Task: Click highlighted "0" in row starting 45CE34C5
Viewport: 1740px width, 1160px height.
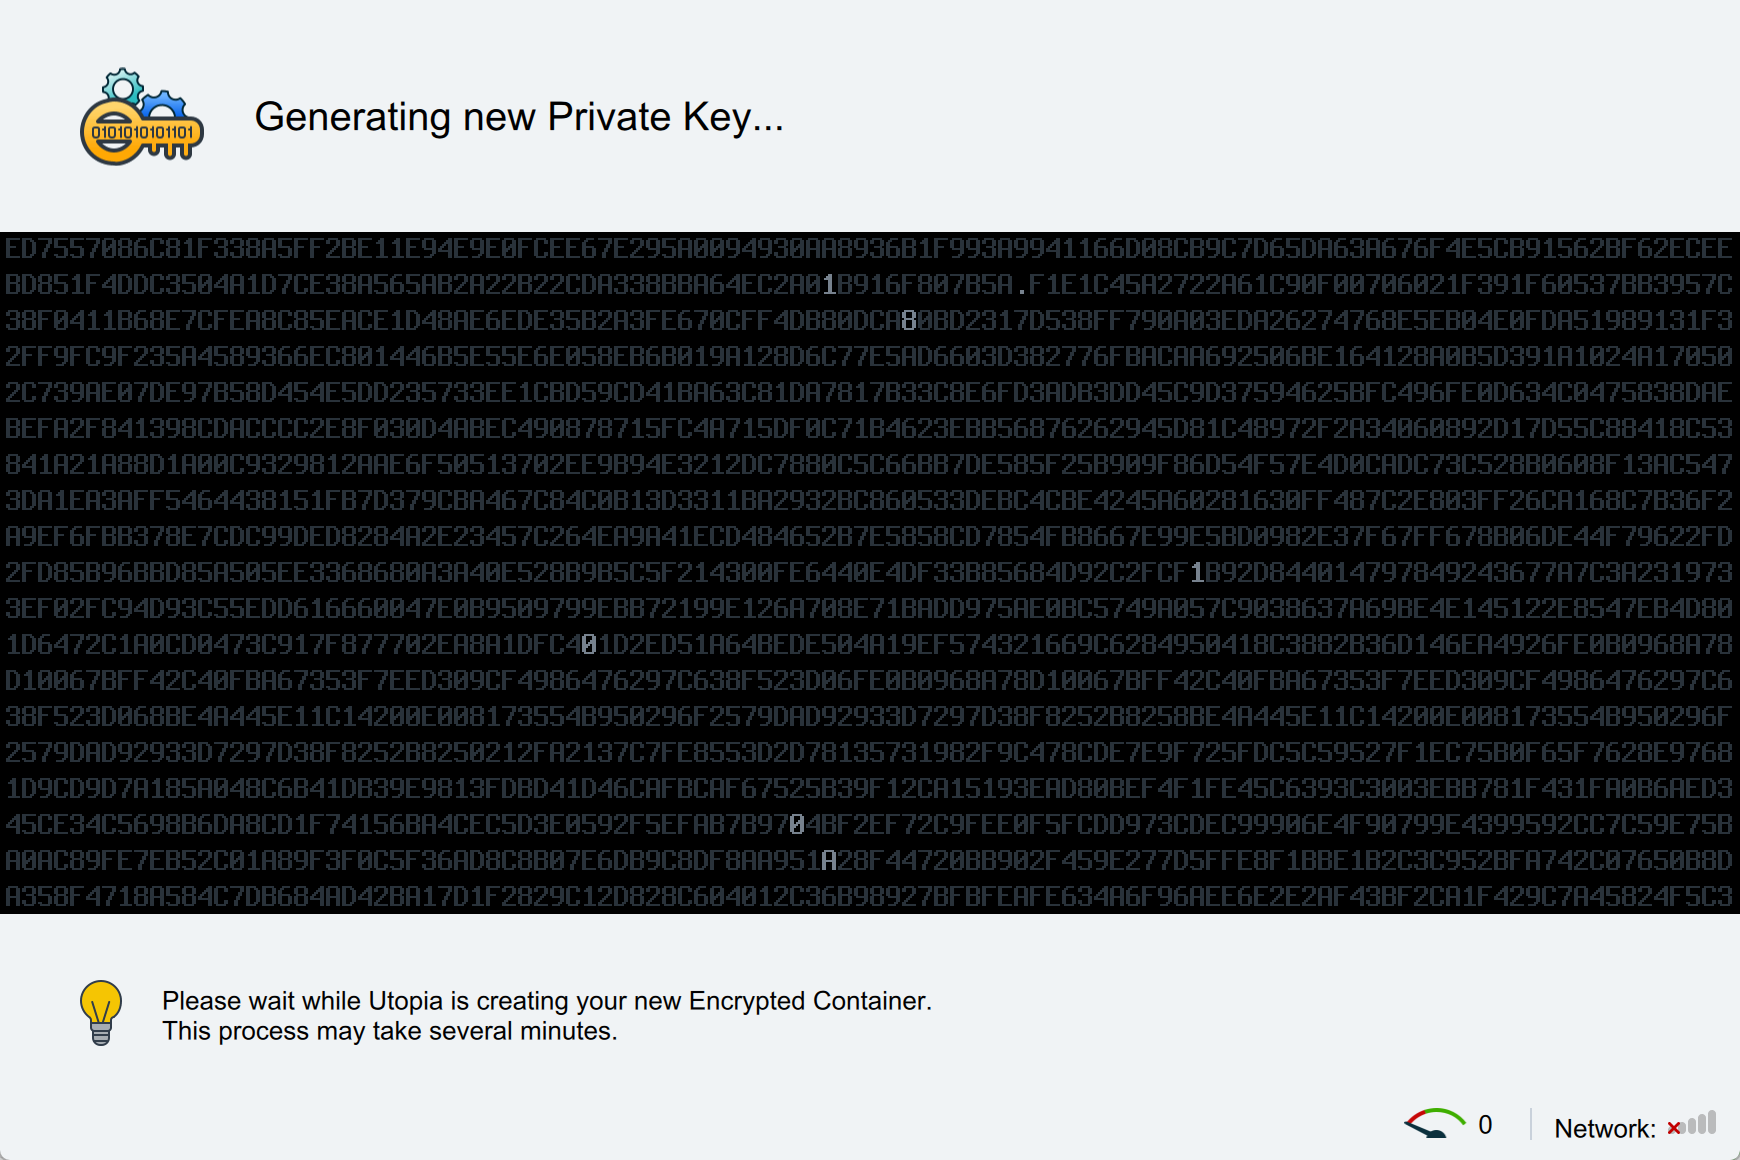Action: pos(797,825)
